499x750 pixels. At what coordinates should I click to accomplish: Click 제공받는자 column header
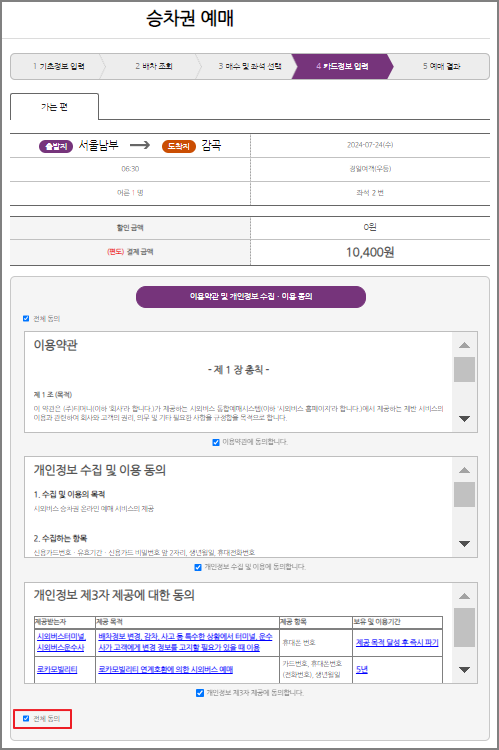coord(51,622)
